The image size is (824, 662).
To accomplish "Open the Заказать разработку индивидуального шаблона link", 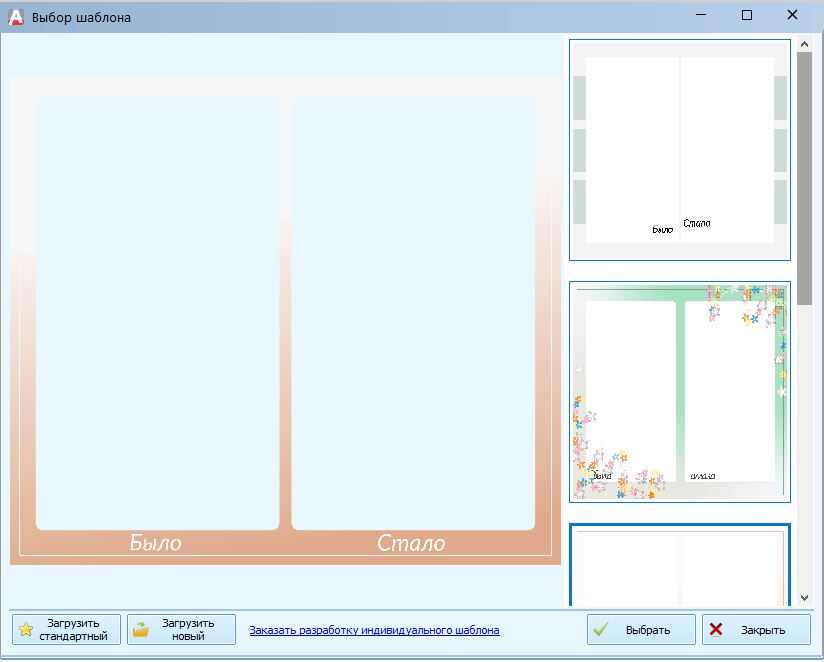I will (374, 630).
